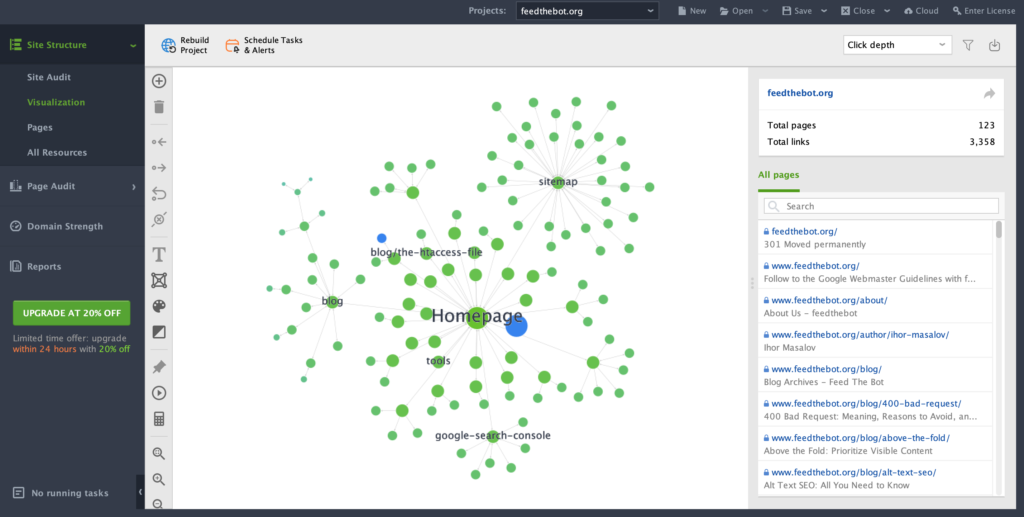The height and width of the screenshot is (517, 1024).
Task: Open author/ihor-masalov link
Action: 860,335
